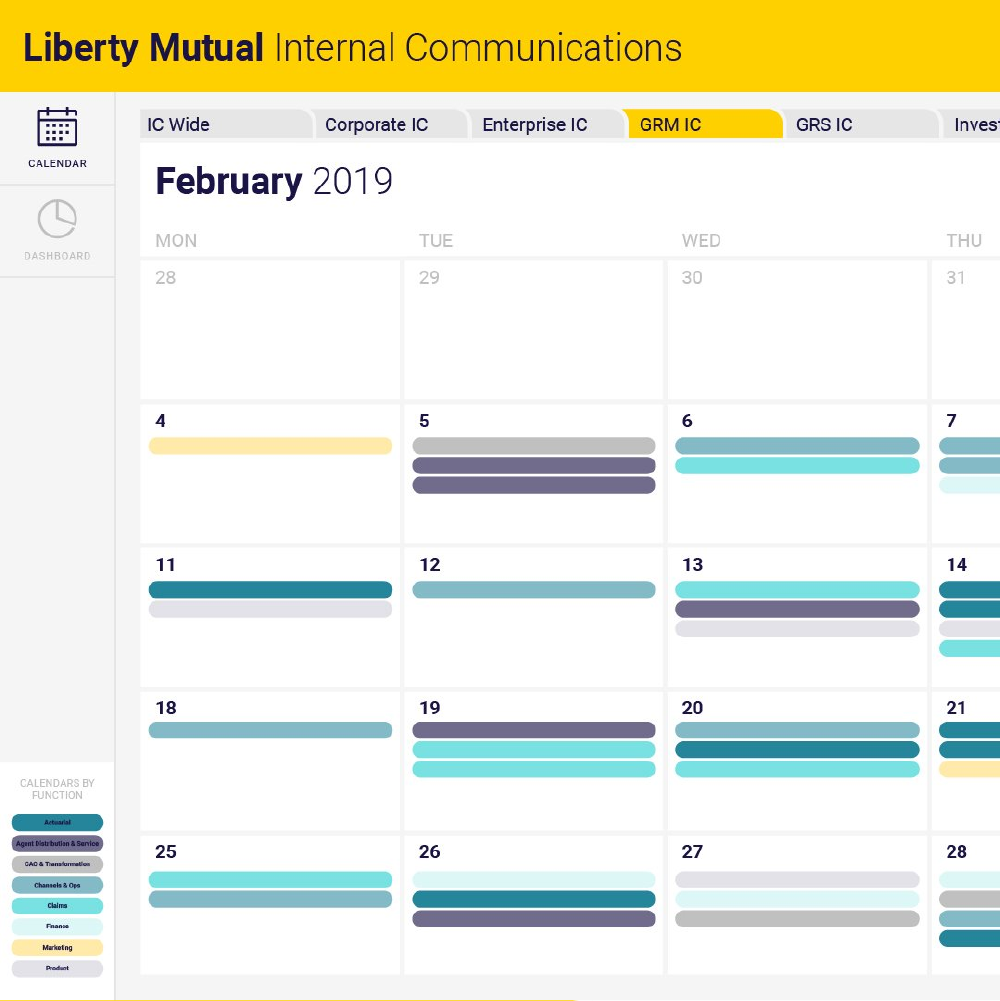Image resolution: width=1000 pixels, height=1001 pixels.
Task: Open the gray CAO event on February 5
Action: point(534,446)
